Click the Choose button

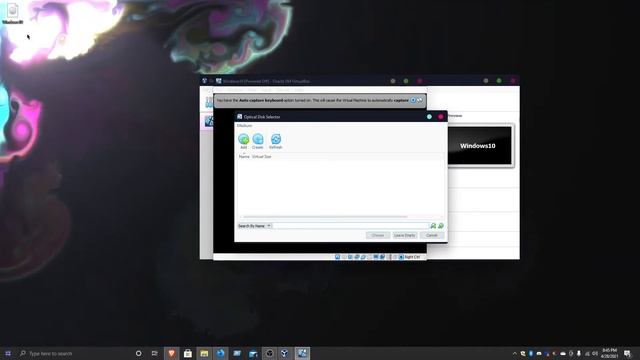point(378,236)
